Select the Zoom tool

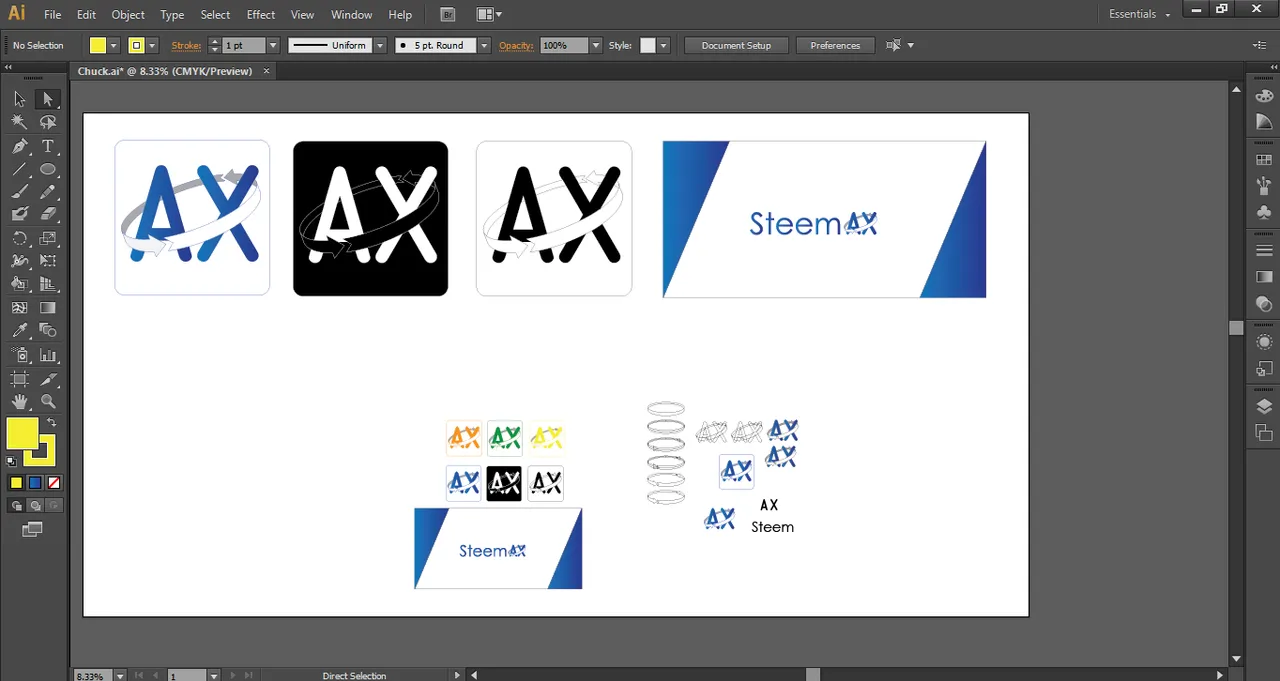(47, 402)
